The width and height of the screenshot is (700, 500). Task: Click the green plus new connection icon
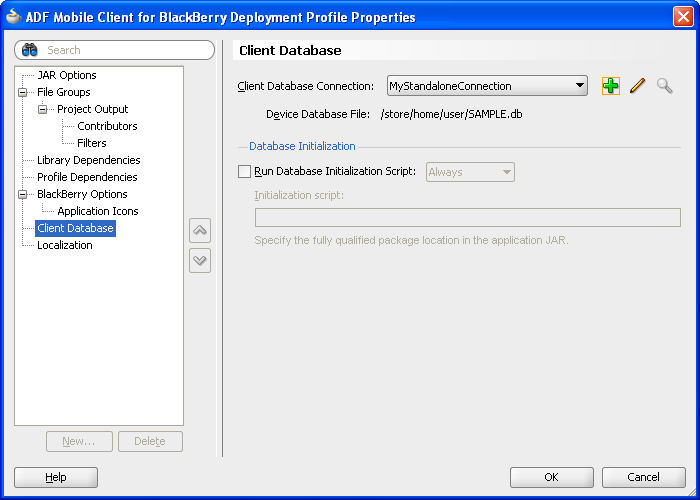610,86
